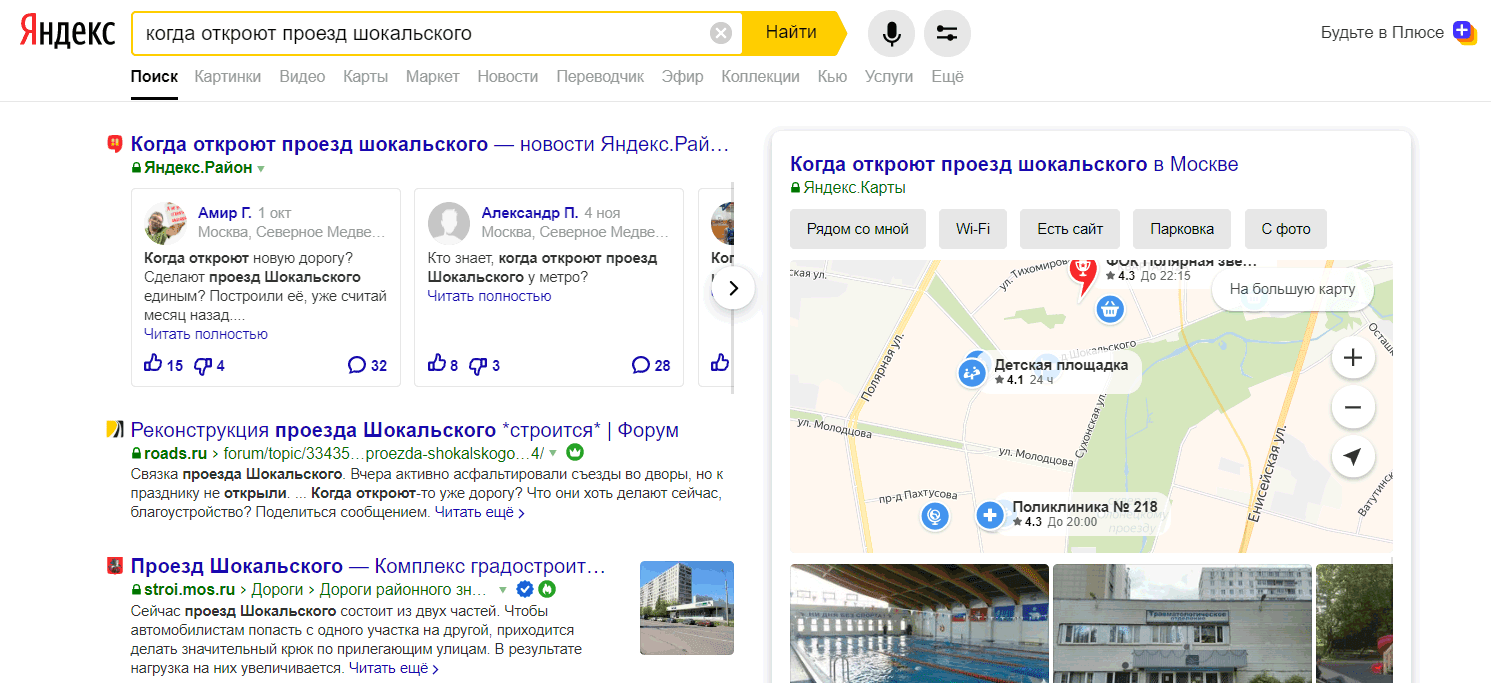Open swimming pool photo thumbnail
Image resolution: width=1491 pixels, height=683 pixels.
pos(920,623)
